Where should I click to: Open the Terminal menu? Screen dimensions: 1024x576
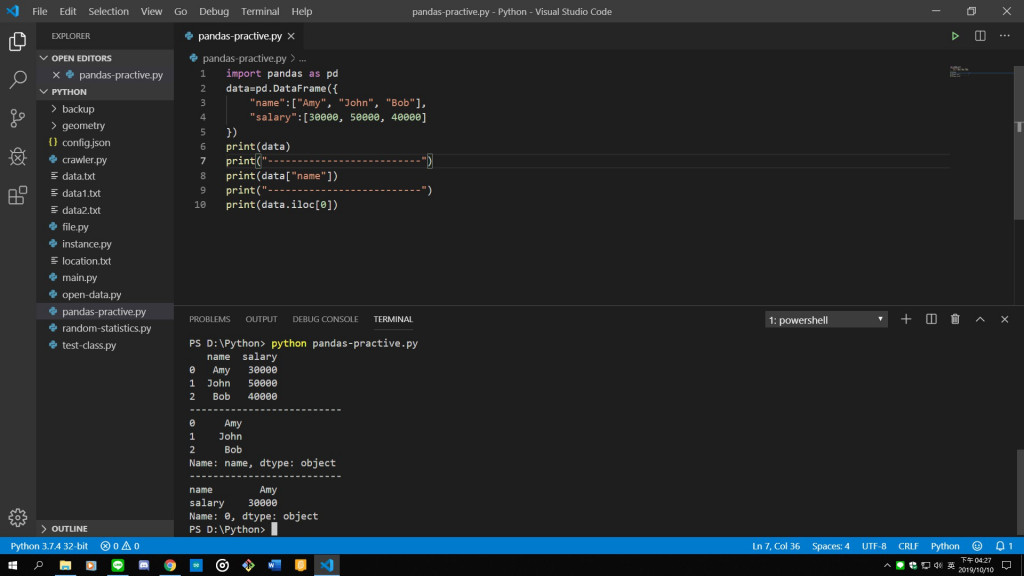260,11
